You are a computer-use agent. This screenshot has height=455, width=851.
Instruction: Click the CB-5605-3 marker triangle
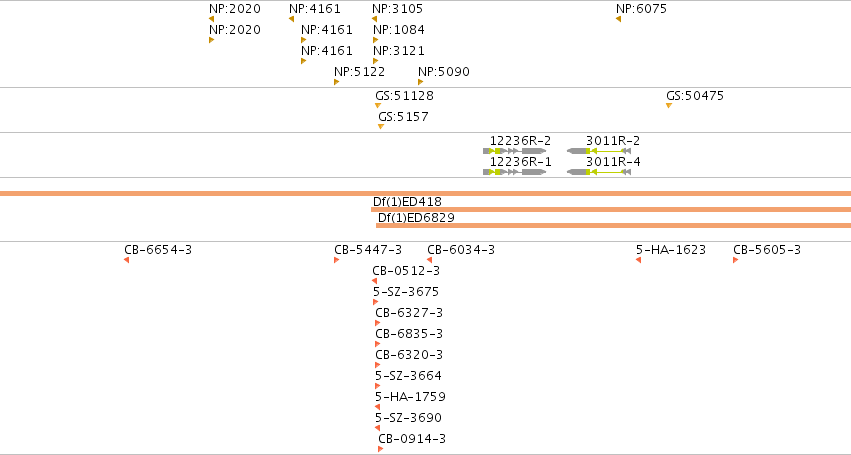(x=735, y=260)
